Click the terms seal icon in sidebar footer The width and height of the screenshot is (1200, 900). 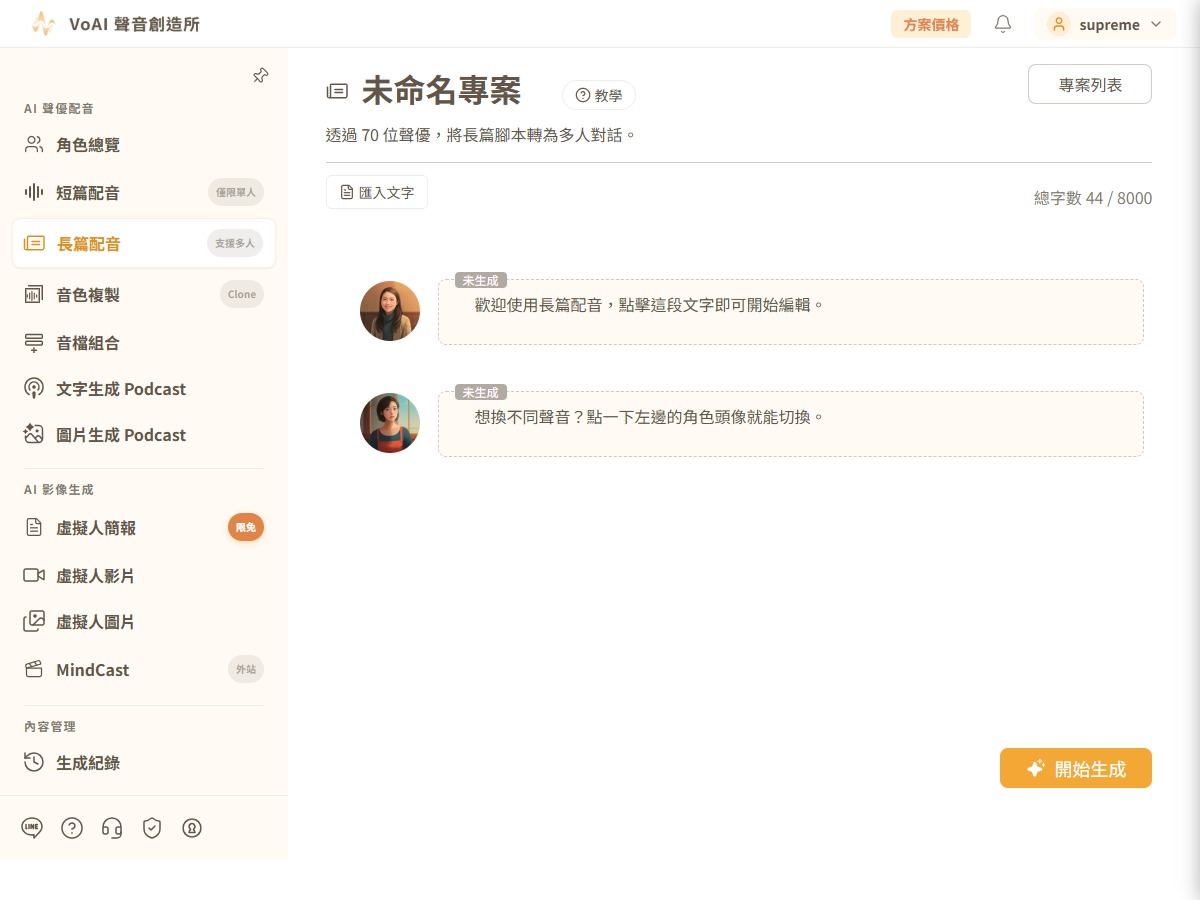tap(192, 828)
